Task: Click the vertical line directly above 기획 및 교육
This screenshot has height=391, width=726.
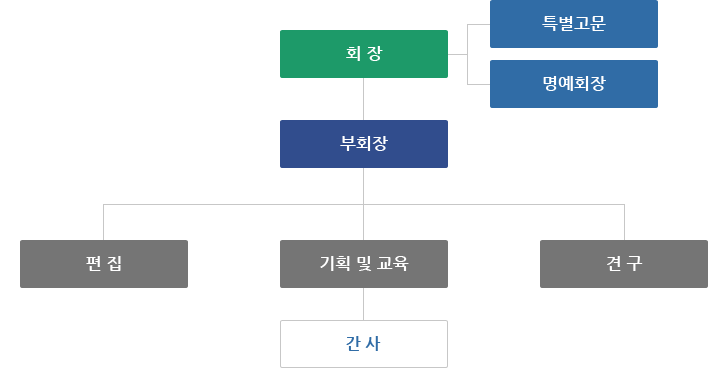Action: click(x=363, y=222)
